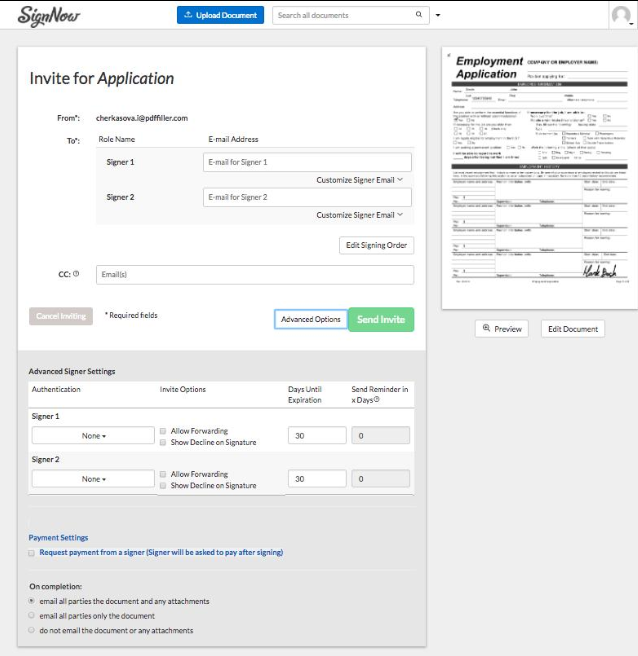Click Signer 2 Send Reminder days field

(381, 479)
